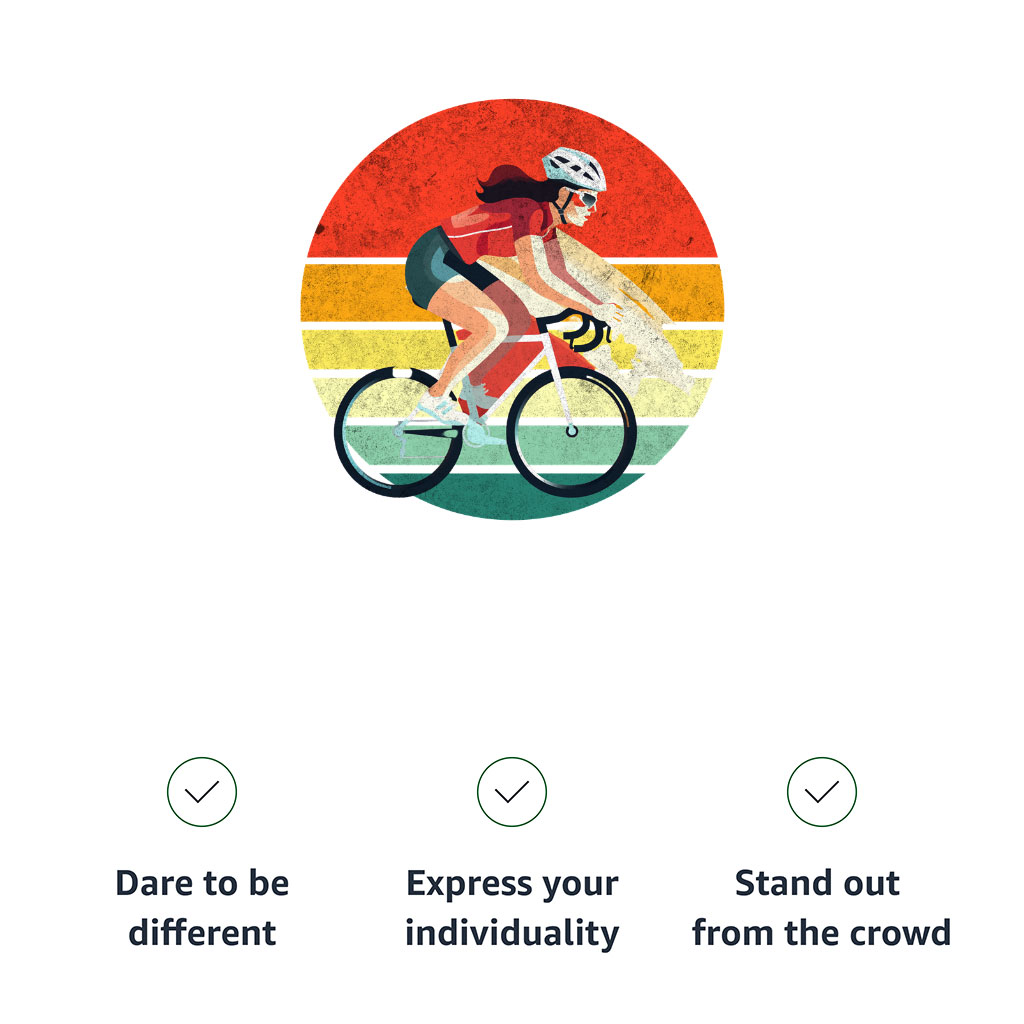Click the cyclist's white helmet

(x=575, y=168)
